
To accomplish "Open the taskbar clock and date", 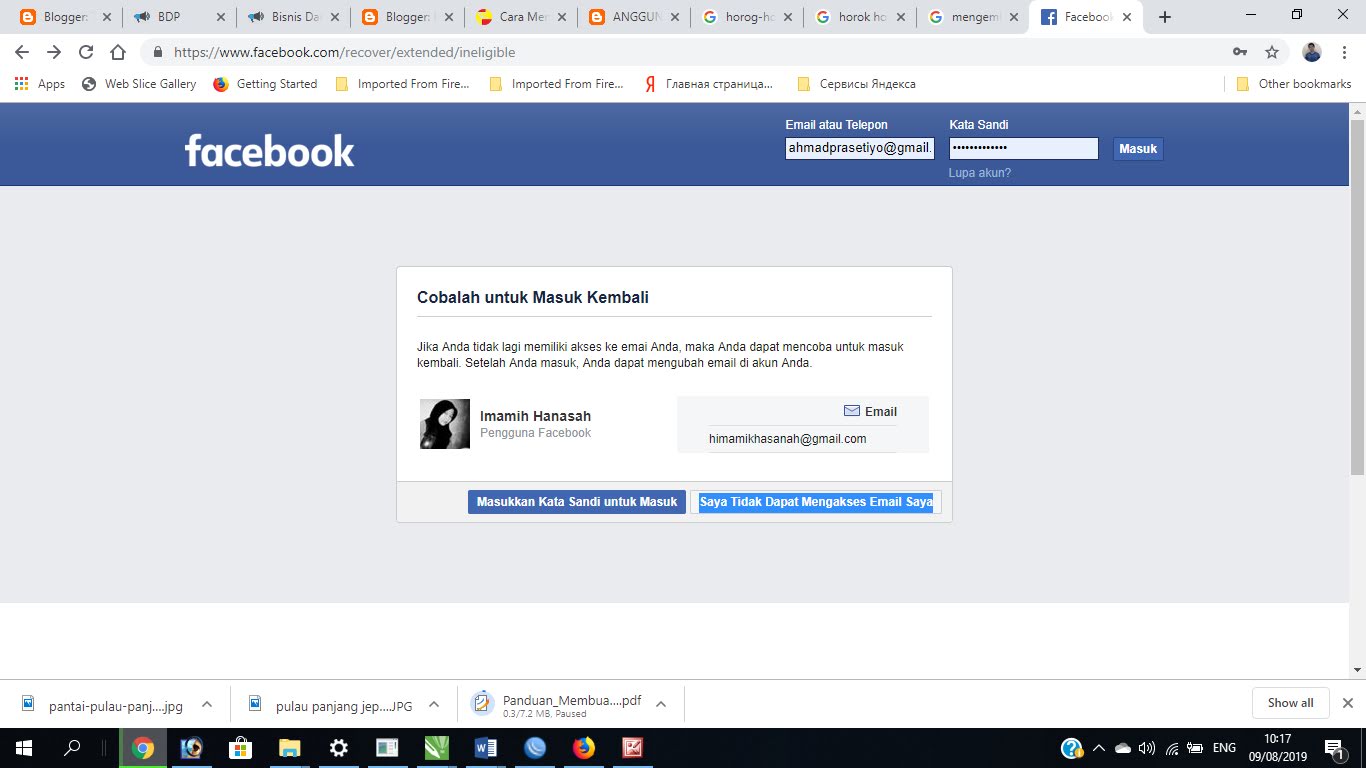I will (1277, 748).
